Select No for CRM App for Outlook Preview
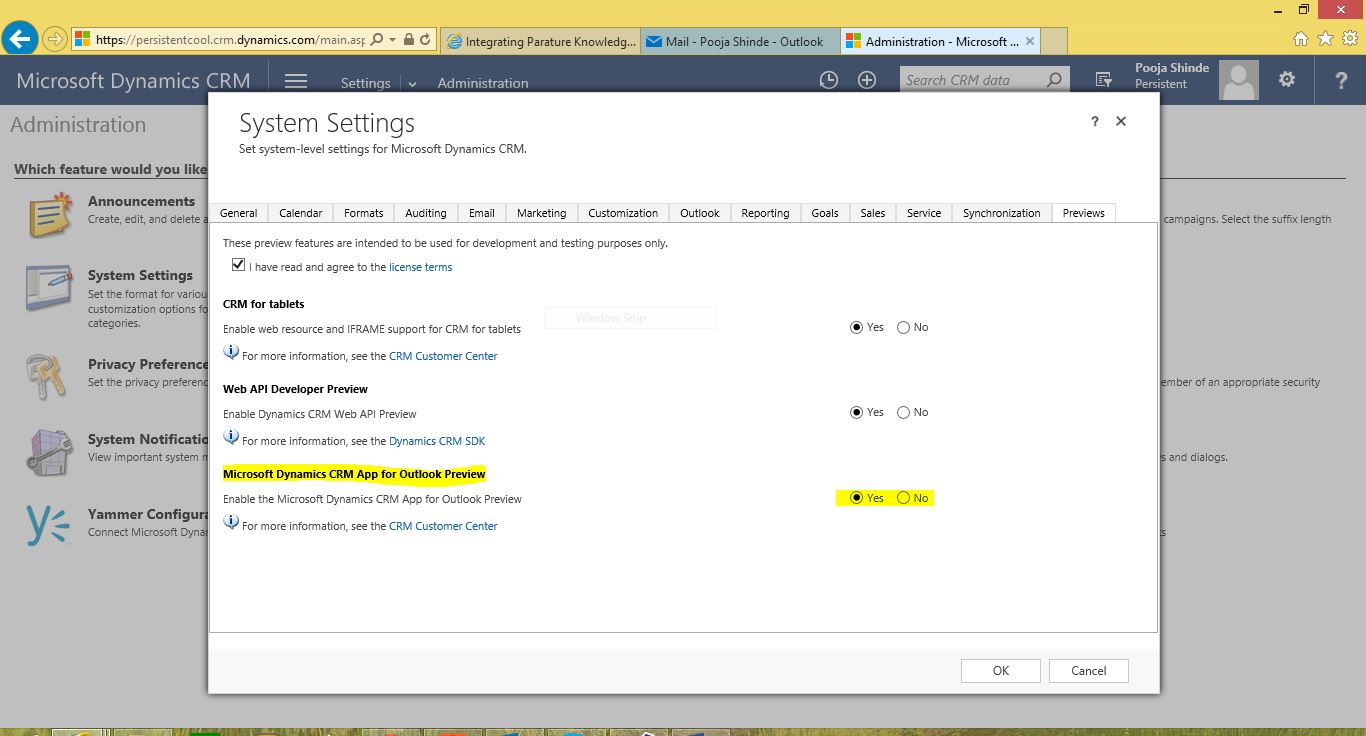The image size is (1366, 736). click(903, 498)
